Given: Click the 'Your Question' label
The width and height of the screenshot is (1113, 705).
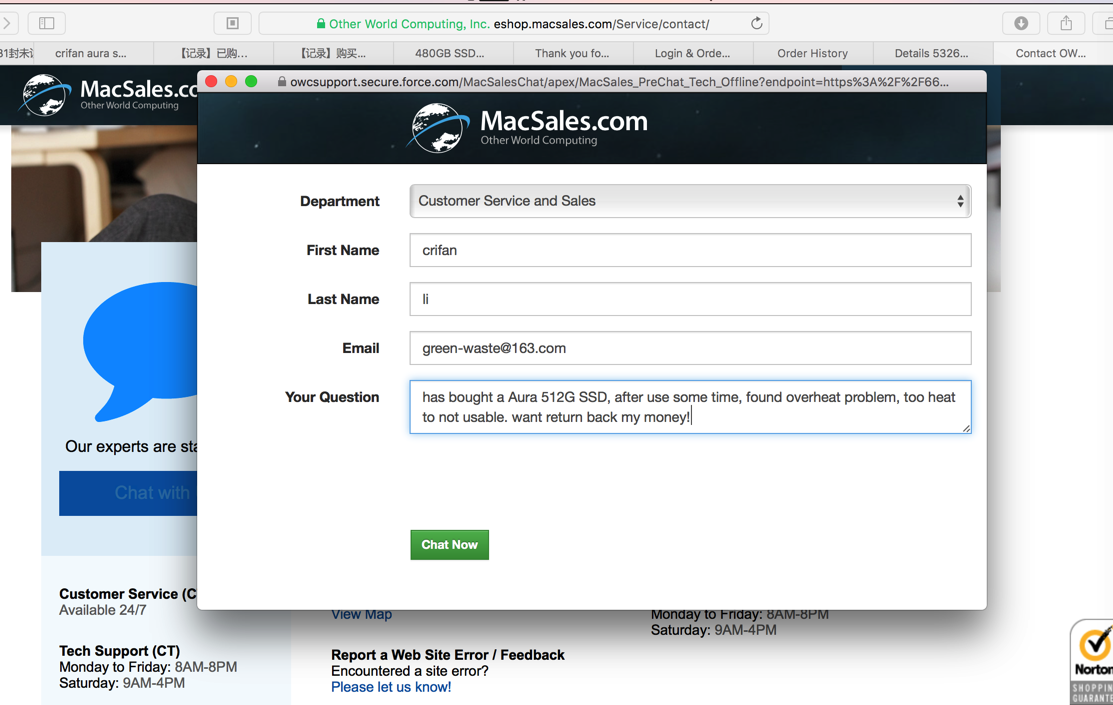Looking at the screenshot, I should tap(331, 397).
